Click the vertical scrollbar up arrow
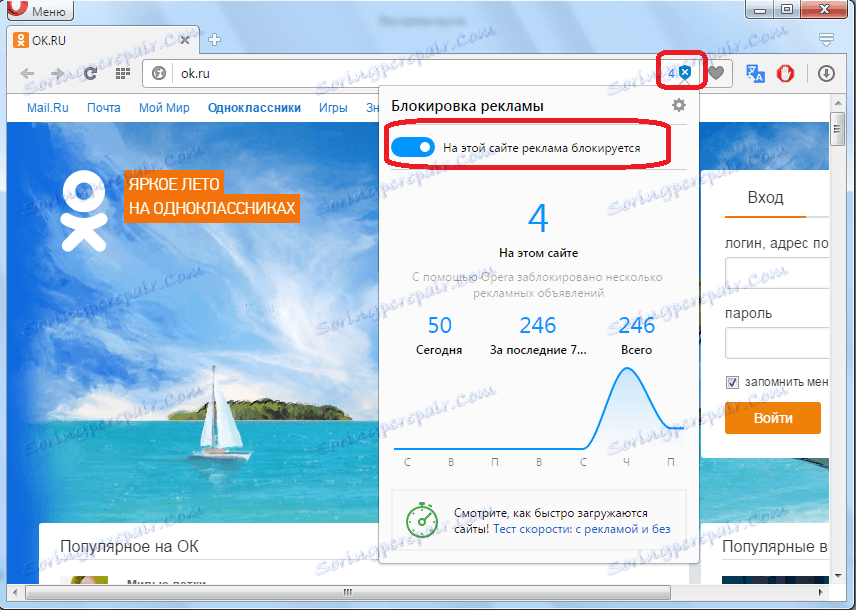 coord(837,102)
